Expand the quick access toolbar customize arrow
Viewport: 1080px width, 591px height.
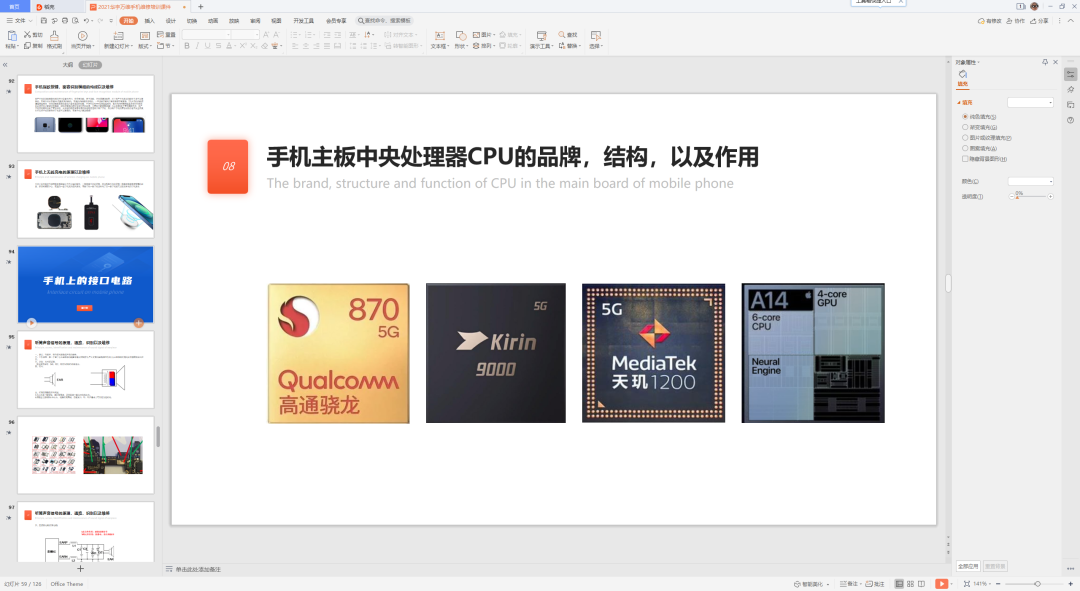pyautogui.click(x=111, y=21)
